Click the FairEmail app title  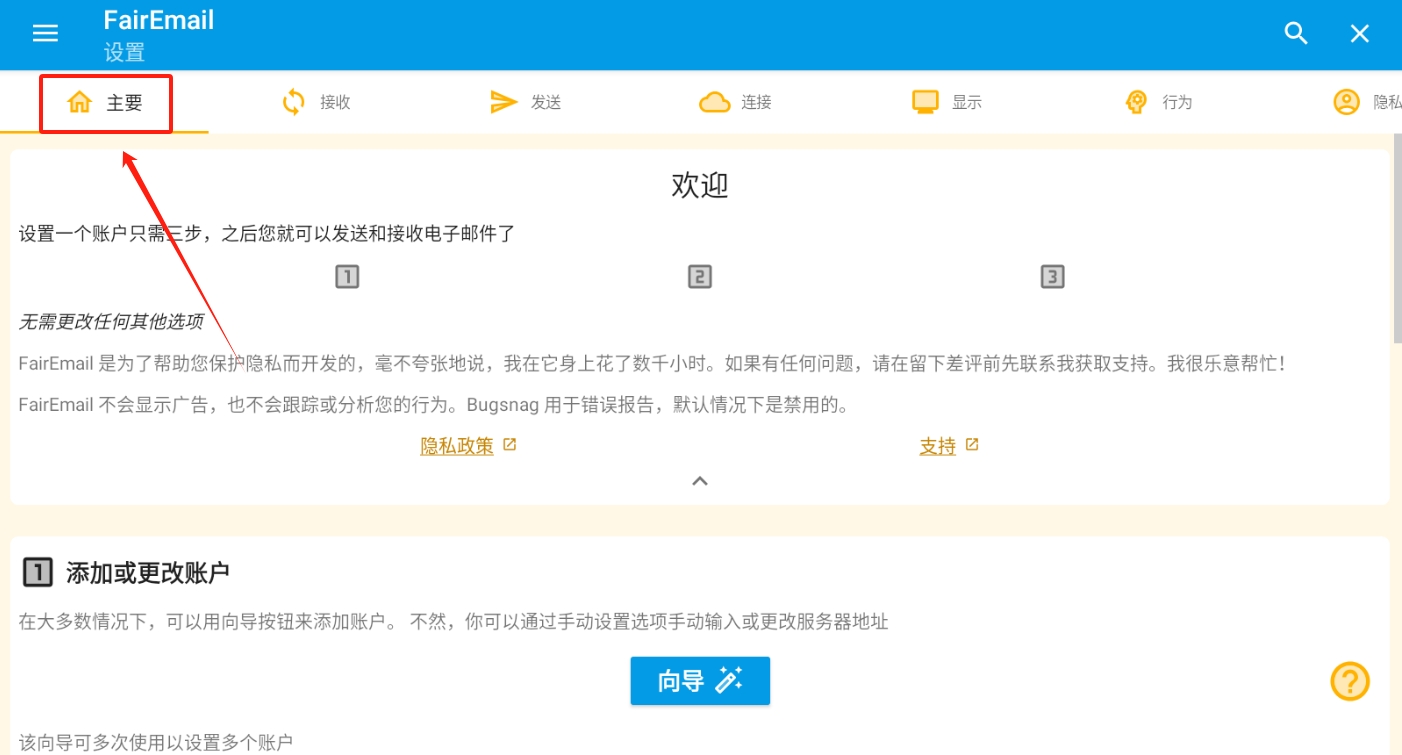[159, 20]
